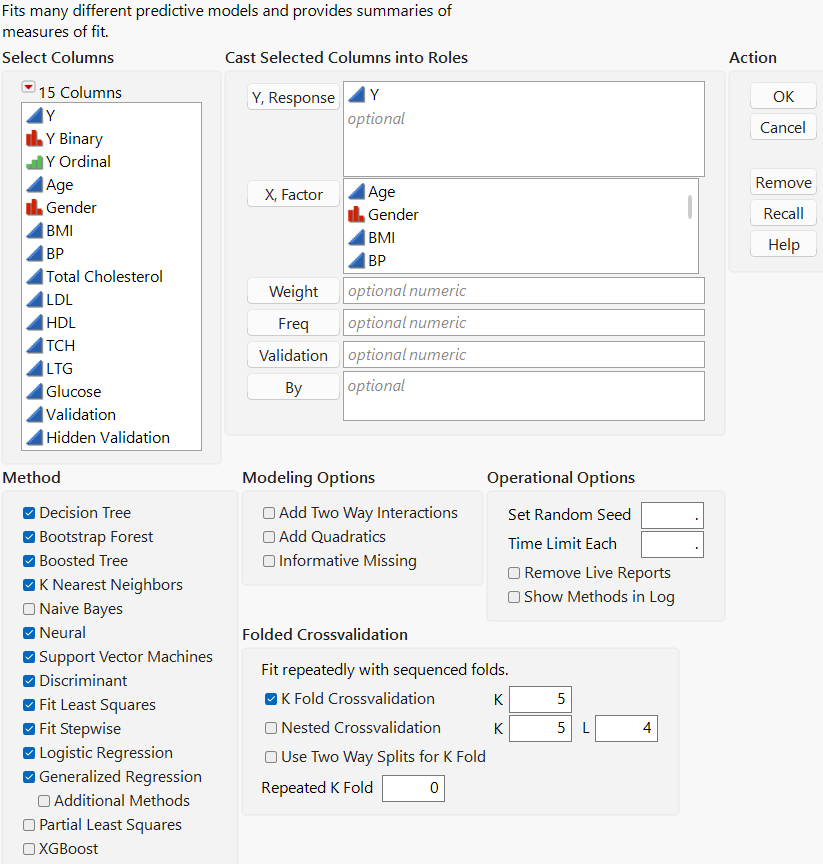
Task: Select the LDL column in Select Columns list
Action: [59, 300]
